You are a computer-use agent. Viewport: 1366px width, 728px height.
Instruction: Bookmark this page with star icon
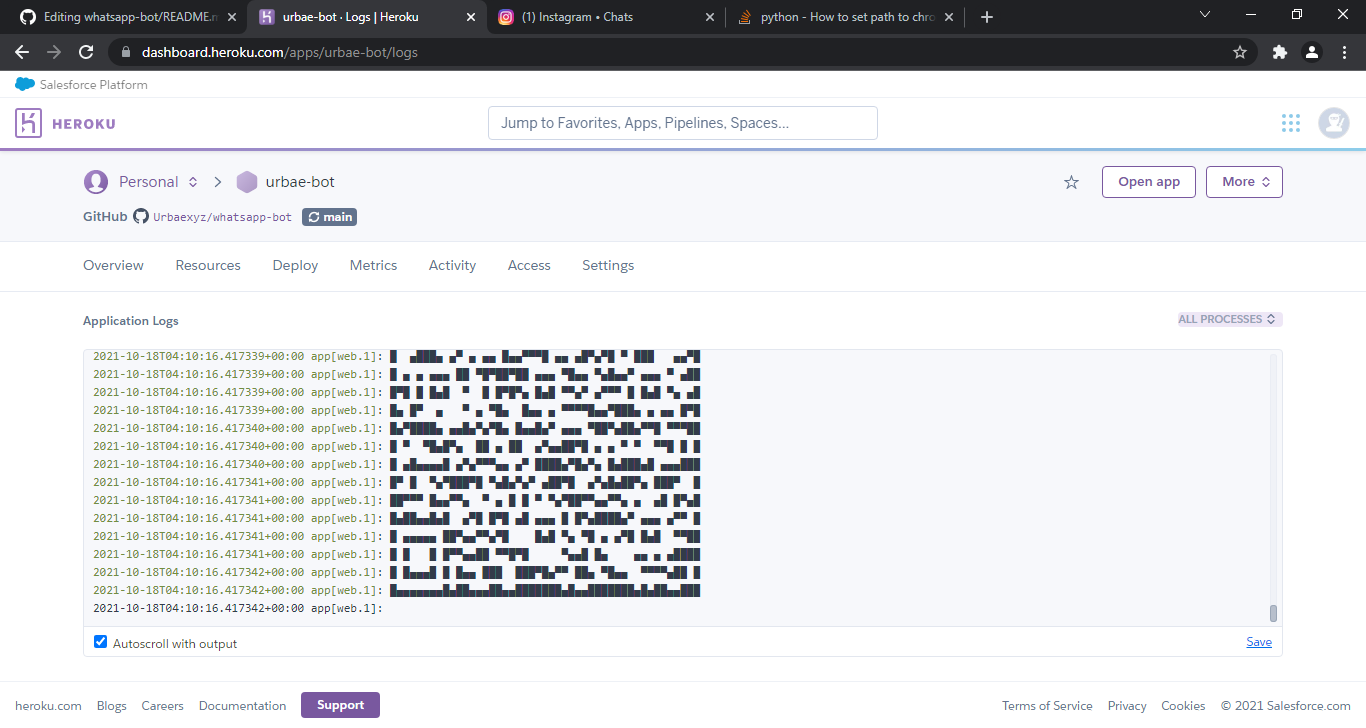point(1240,52)
